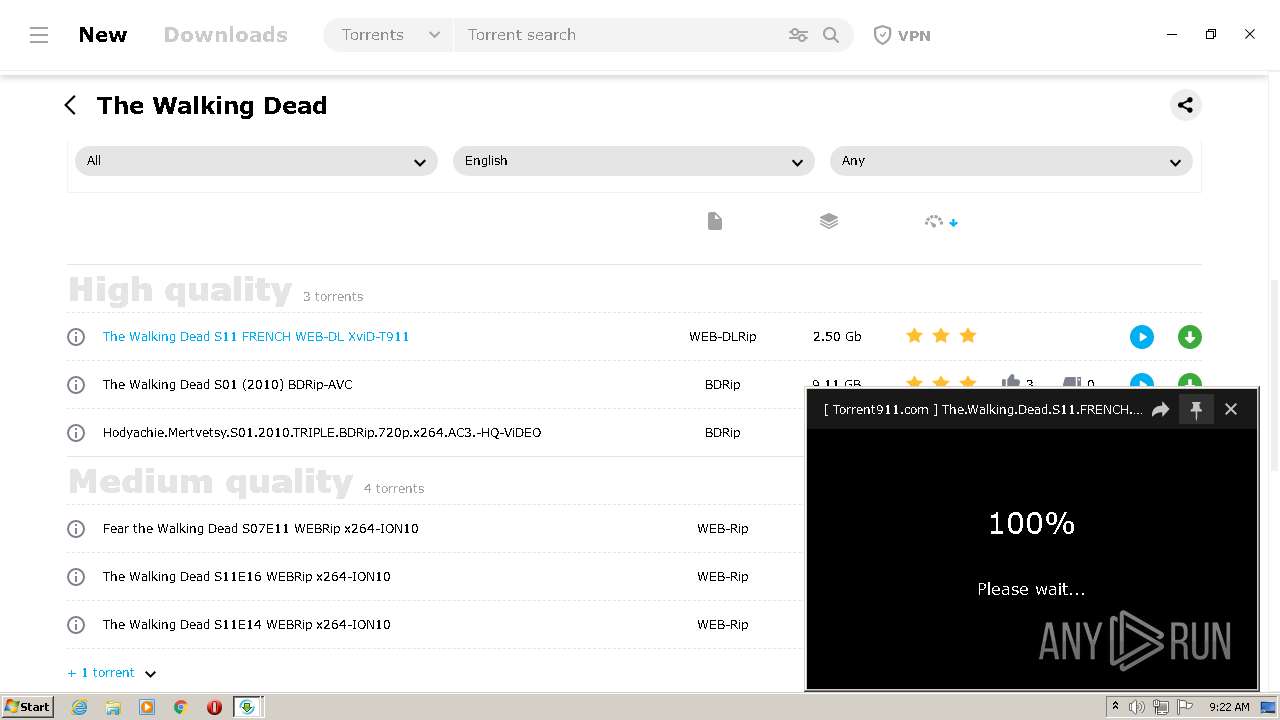Open the 'All' filter dropdown
Viewport: 1280px width, 720px height.
256,161
